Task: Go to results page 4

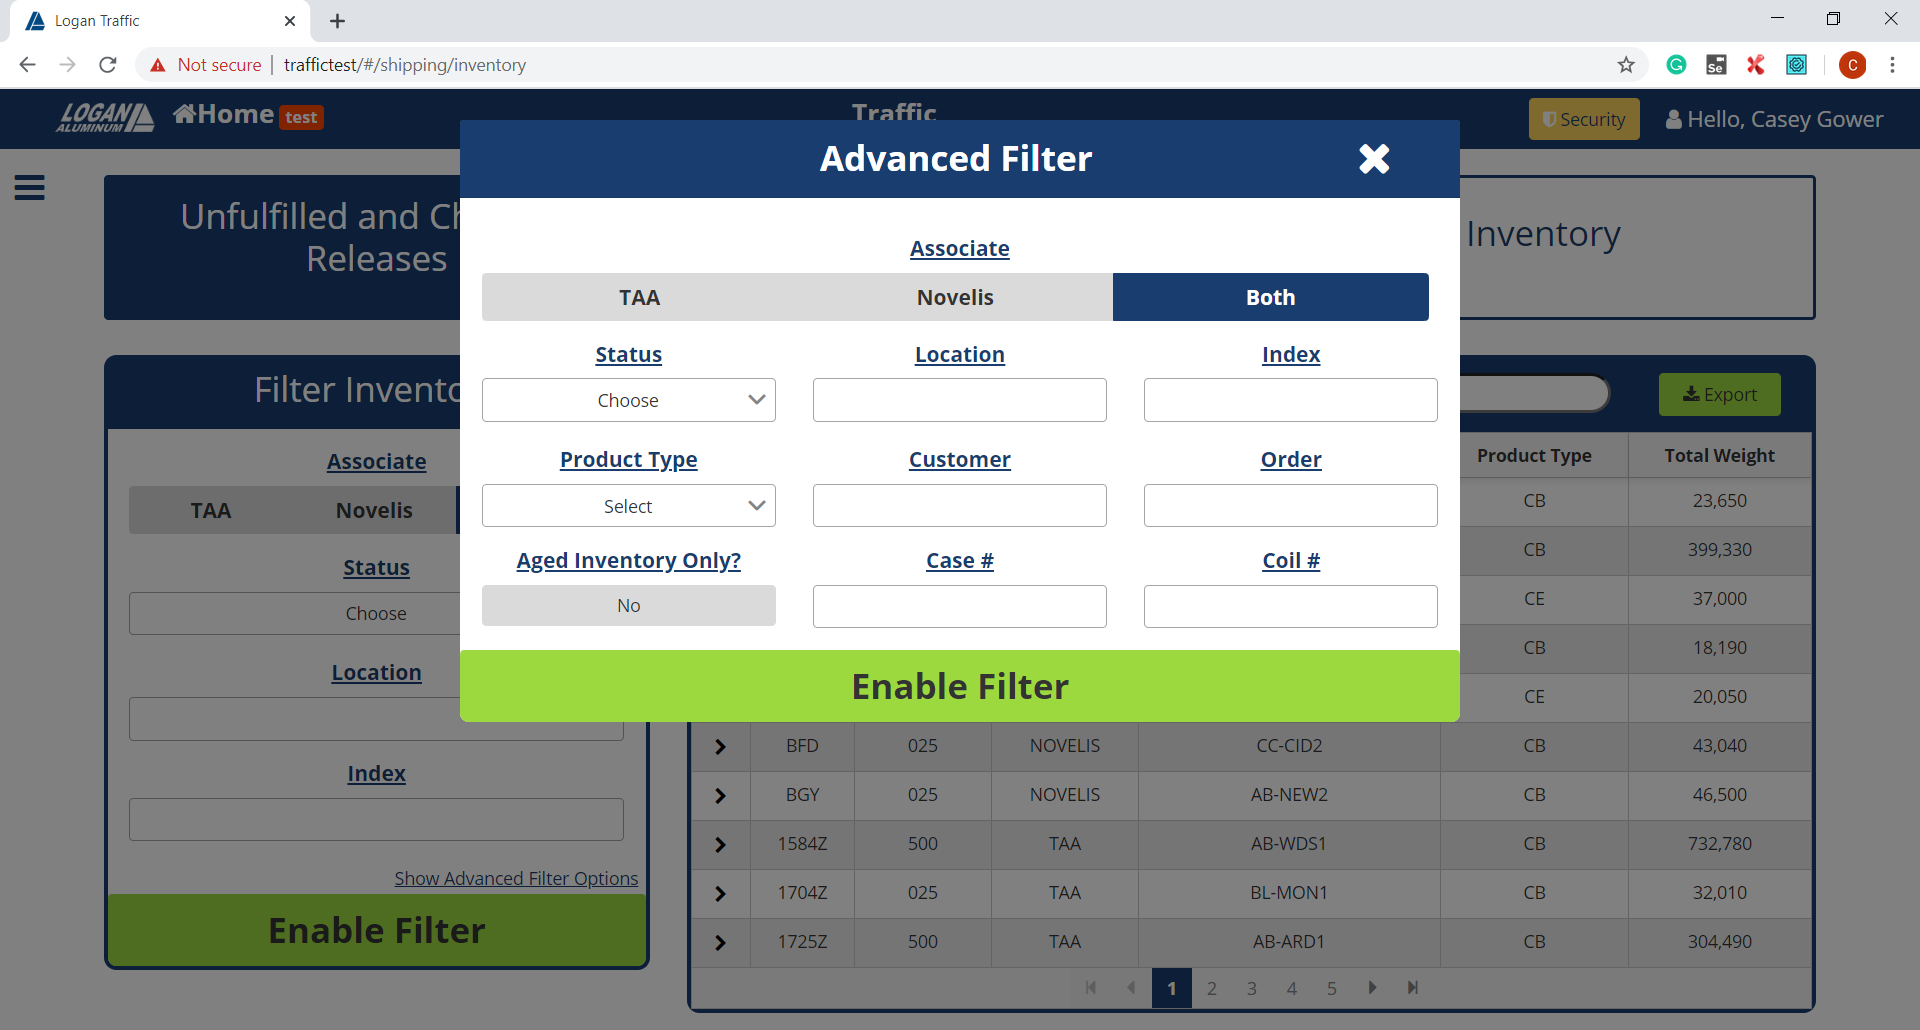Action: (x=1292, y=988)
